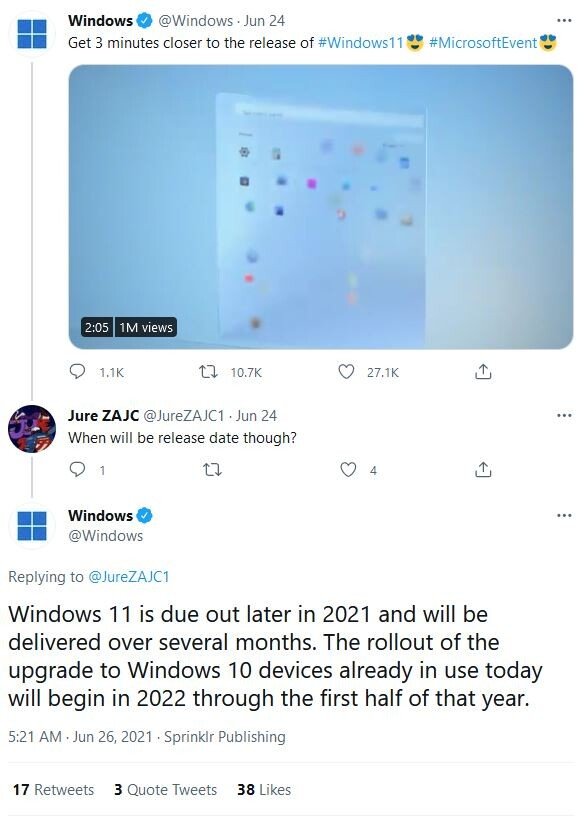This screenshot has width=586, height=816.
Task: Play the Windows 11 teaser video
Action: pos(321,207)
